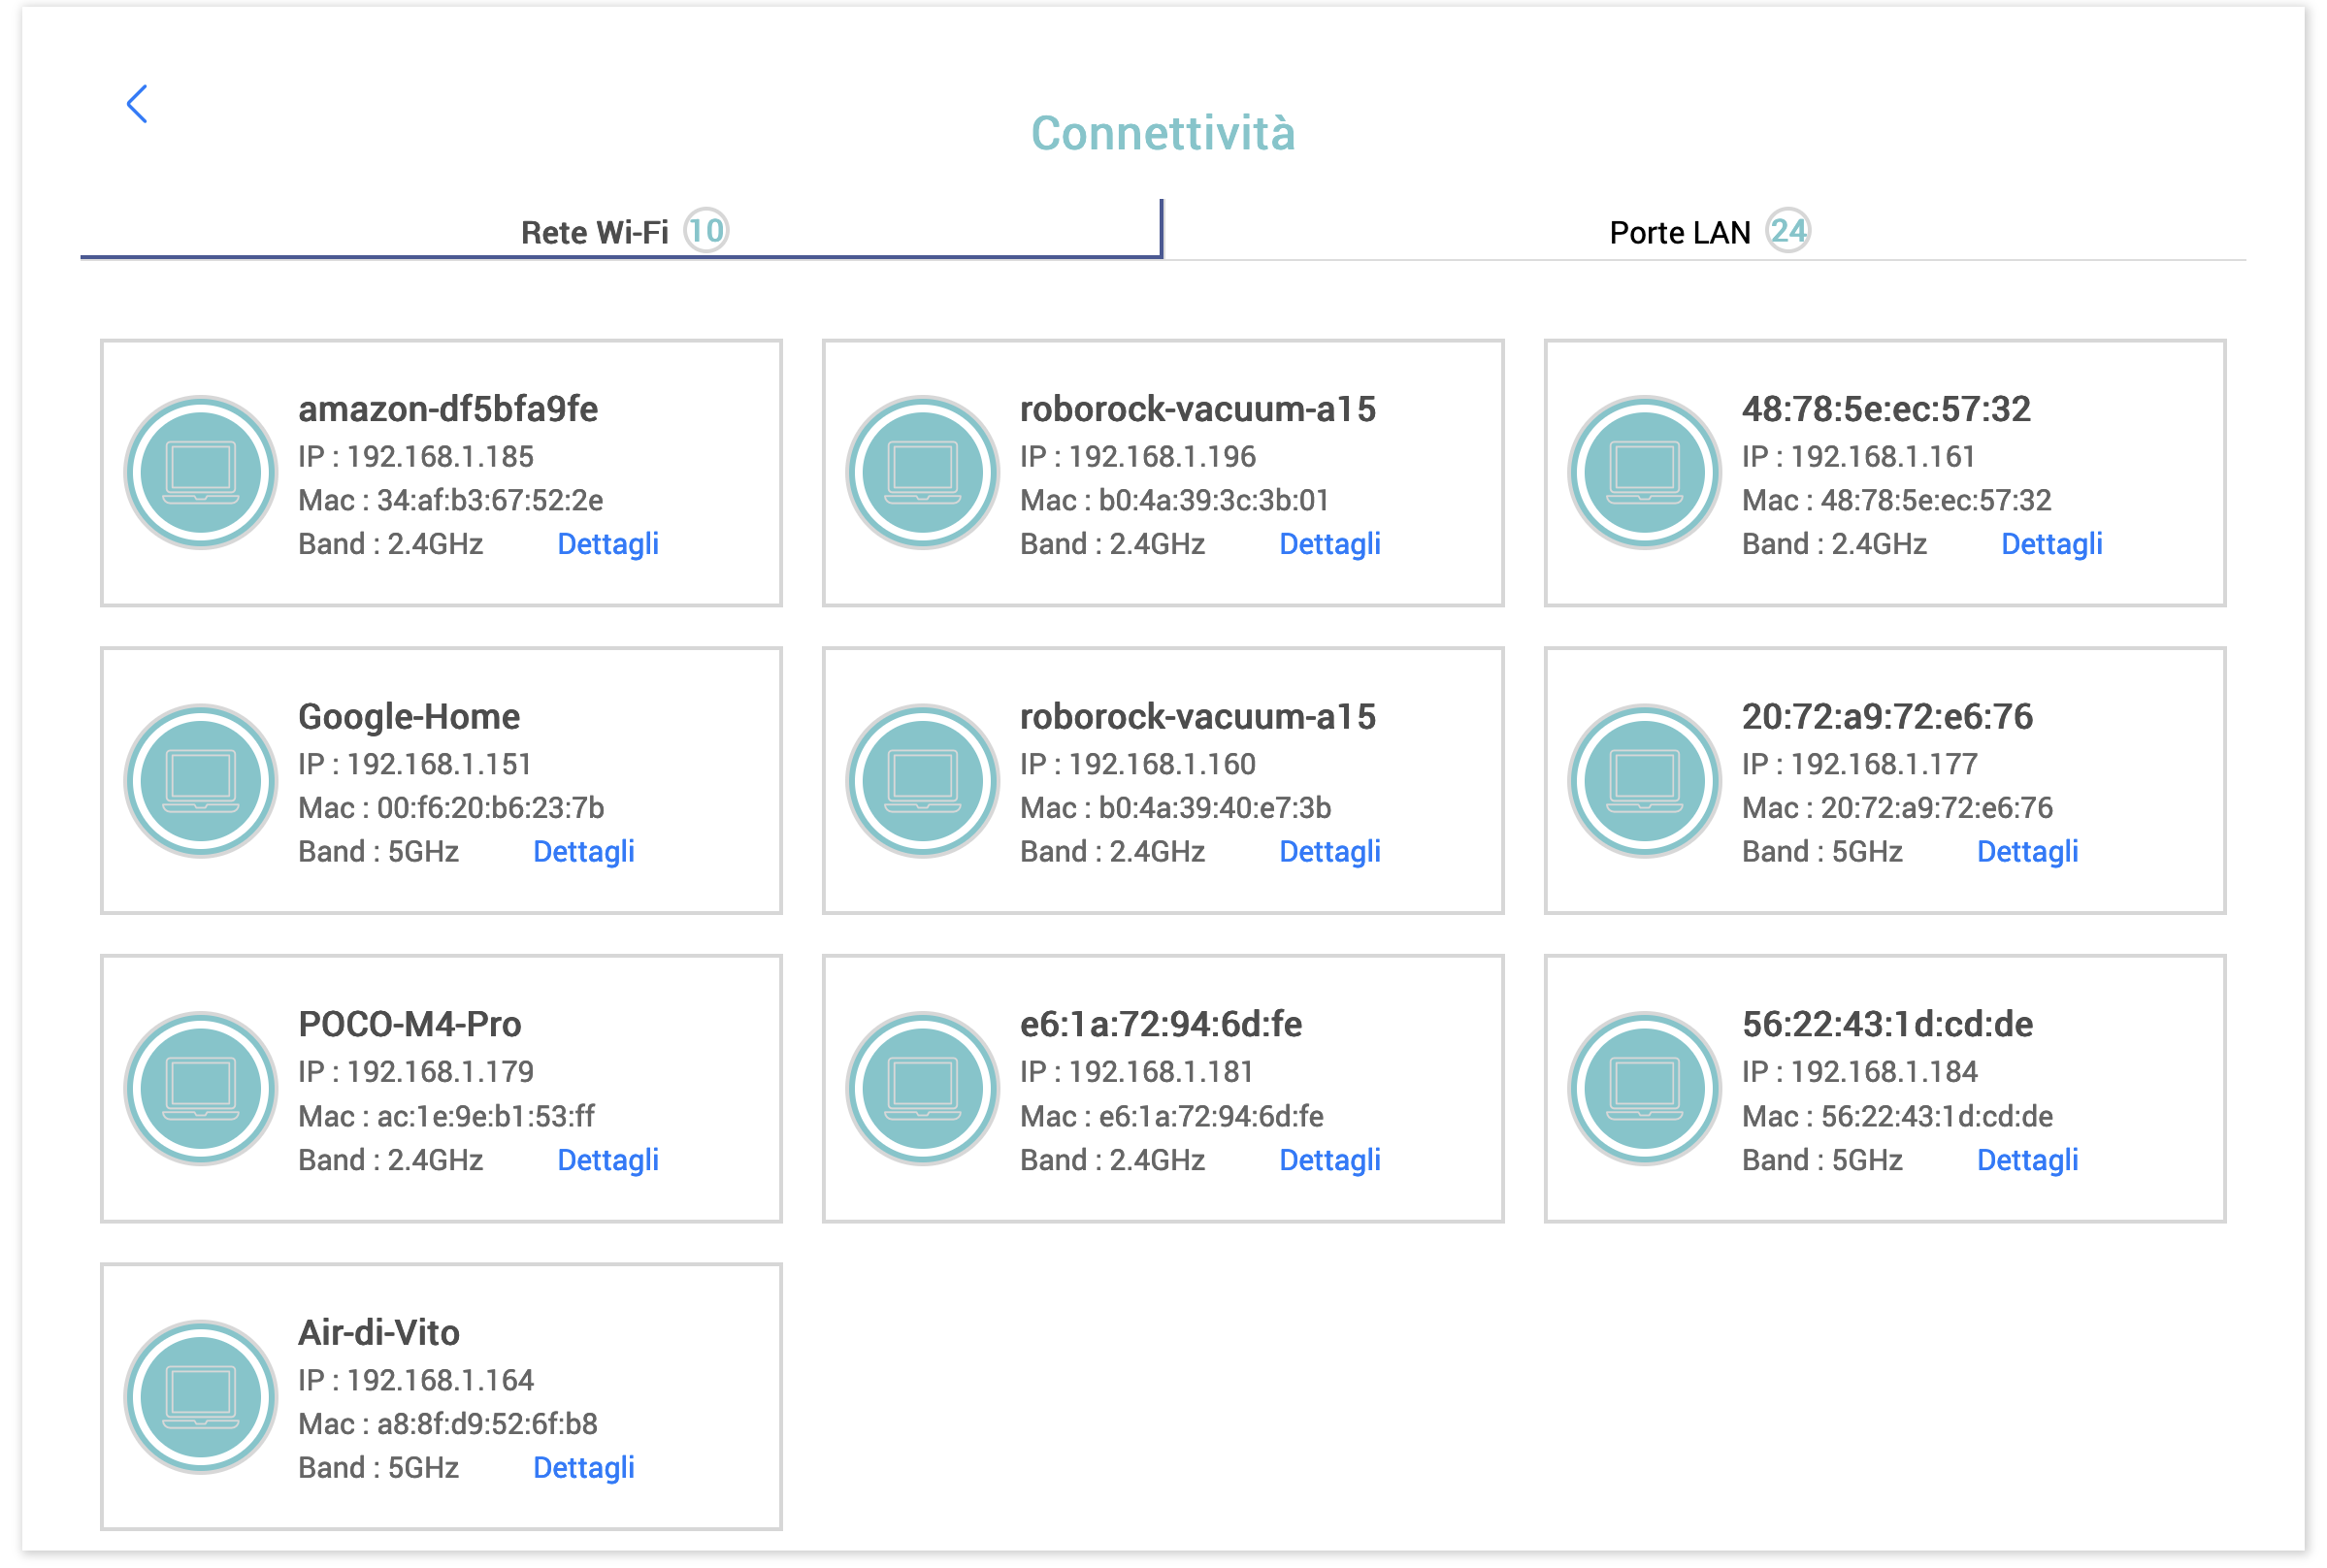Click the 56:22:43:1d:cd:de device icon
Screen dimensions: 2327x1568
[x=1645, y=1089]
